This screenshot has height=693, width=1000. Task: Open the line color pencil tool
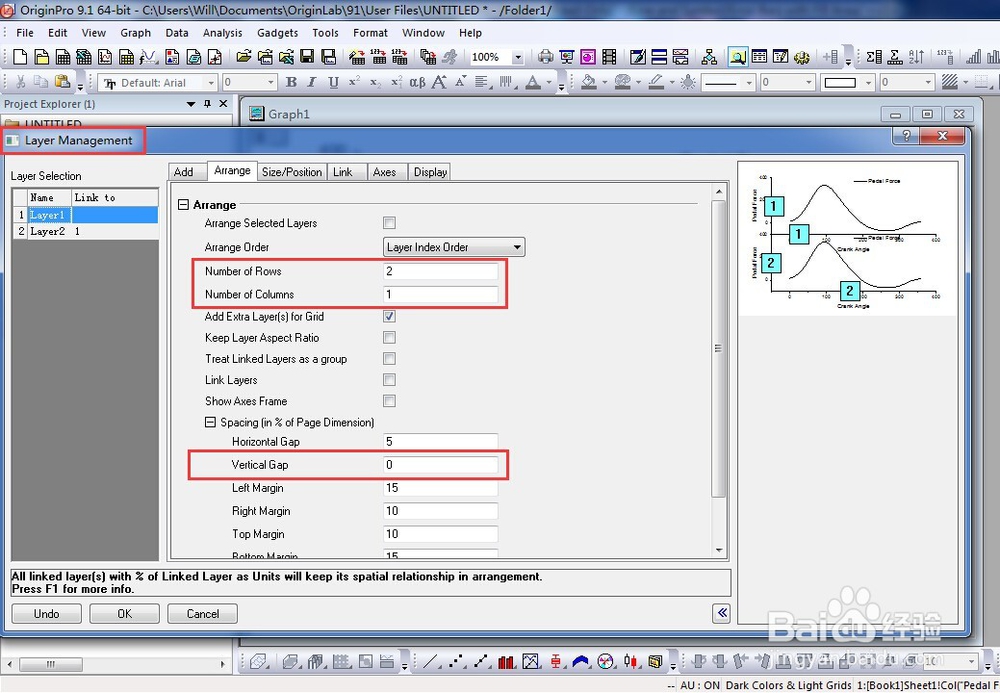point(656,82)
